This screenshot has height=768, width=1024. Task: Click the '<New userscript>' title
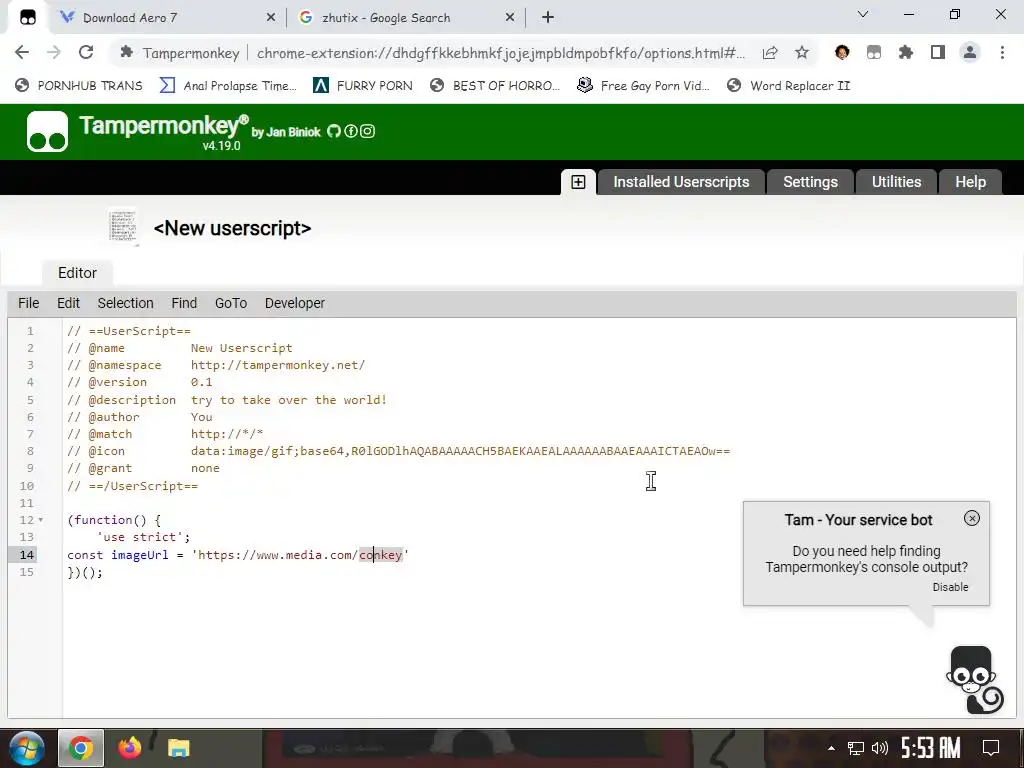(232, 228)
